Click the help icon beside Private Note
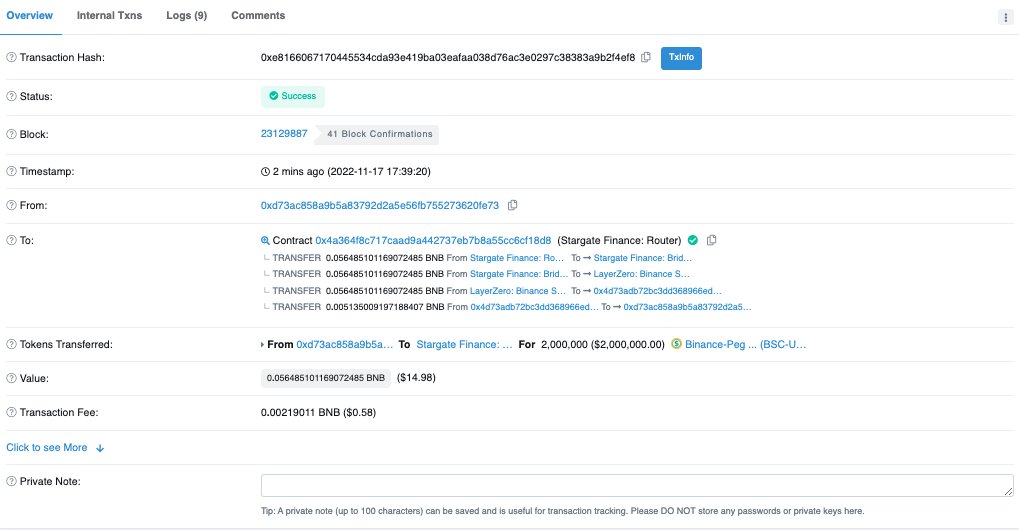1019x530 pixels. pos(11,481)
